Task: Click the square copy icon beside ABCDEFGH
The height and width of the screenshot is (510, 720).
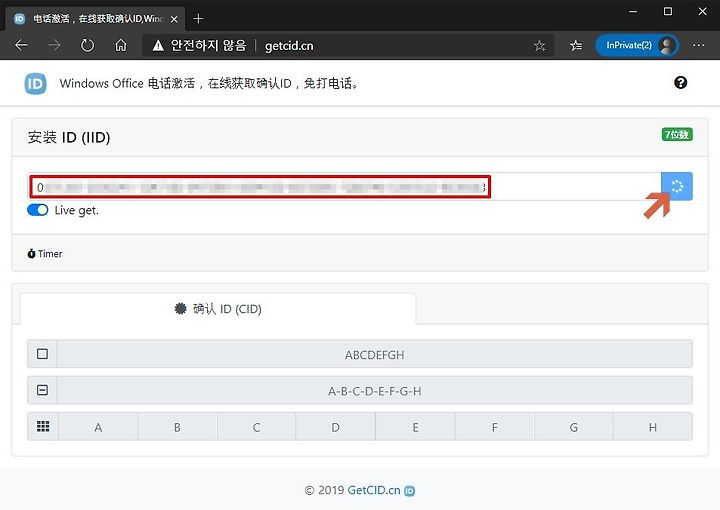Action: click(42, 354)
